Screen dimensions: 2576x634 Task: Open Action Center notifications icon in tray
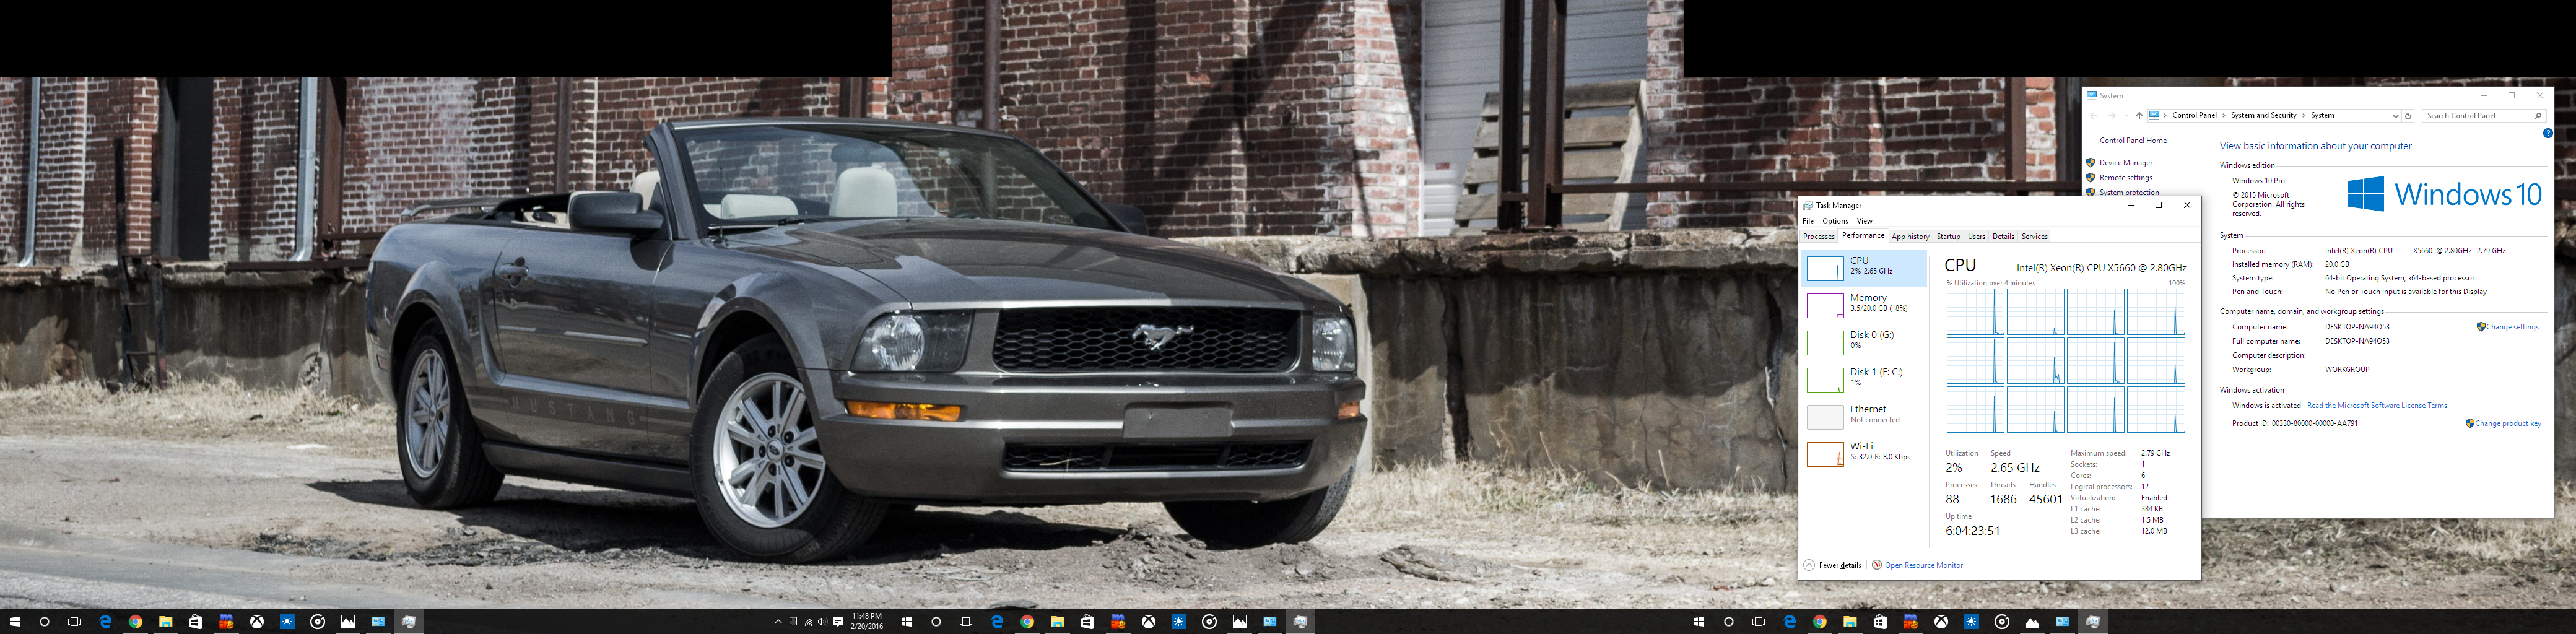(x=838, y=622)
